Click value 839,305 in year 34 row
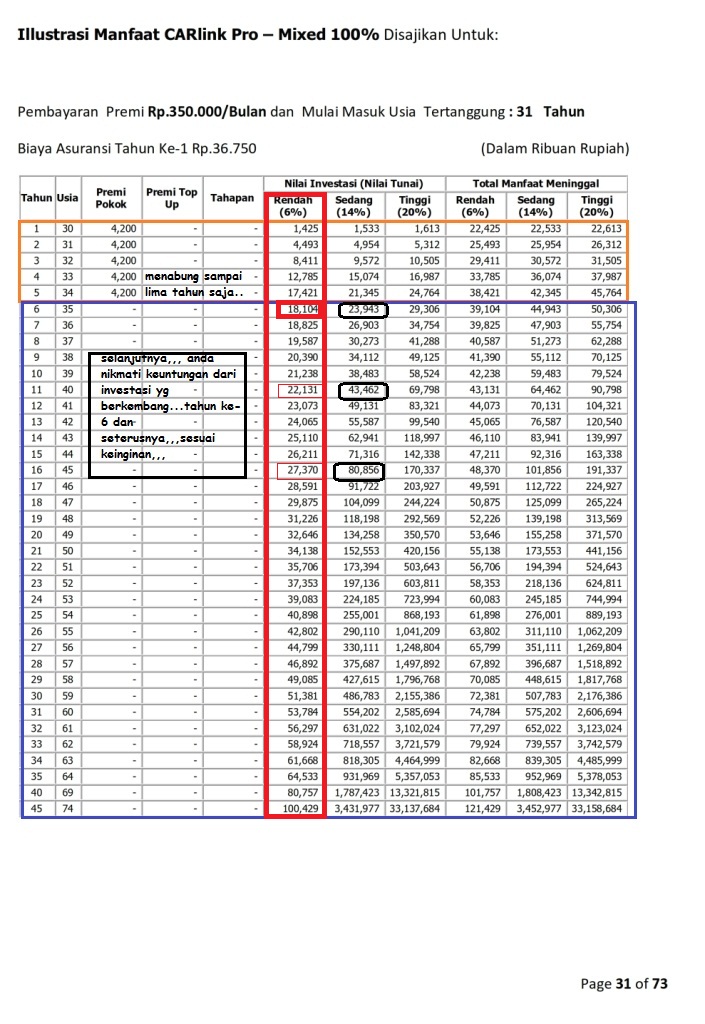 tap(543, 760)
